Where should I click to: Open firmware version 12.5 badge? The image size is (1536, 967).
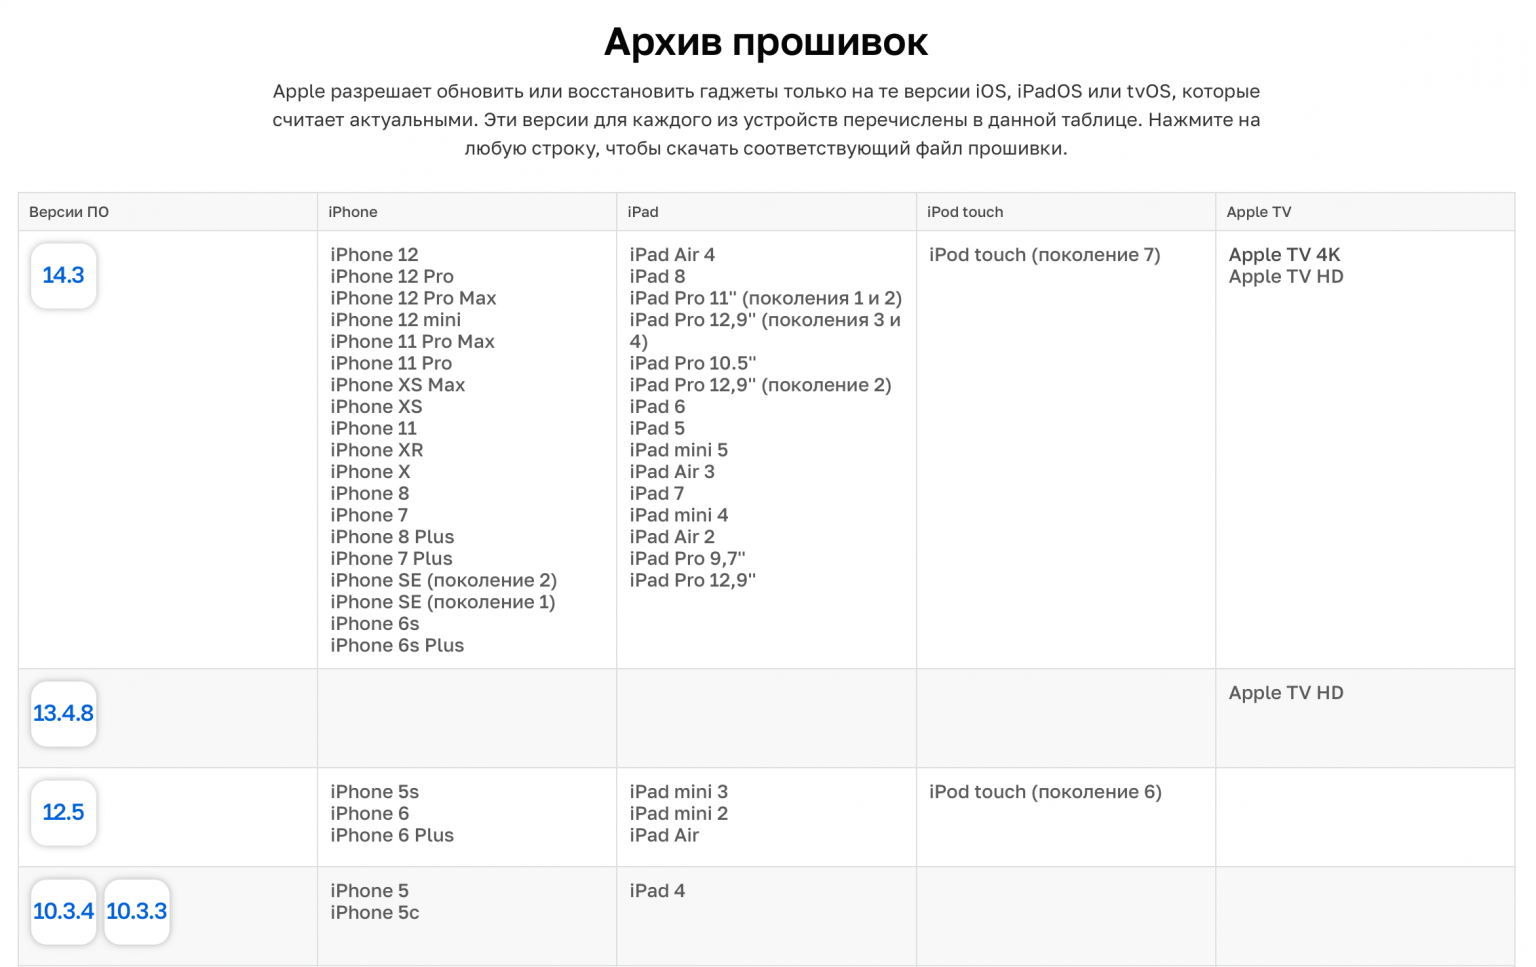pyautogui.click(x=63, y=812)
